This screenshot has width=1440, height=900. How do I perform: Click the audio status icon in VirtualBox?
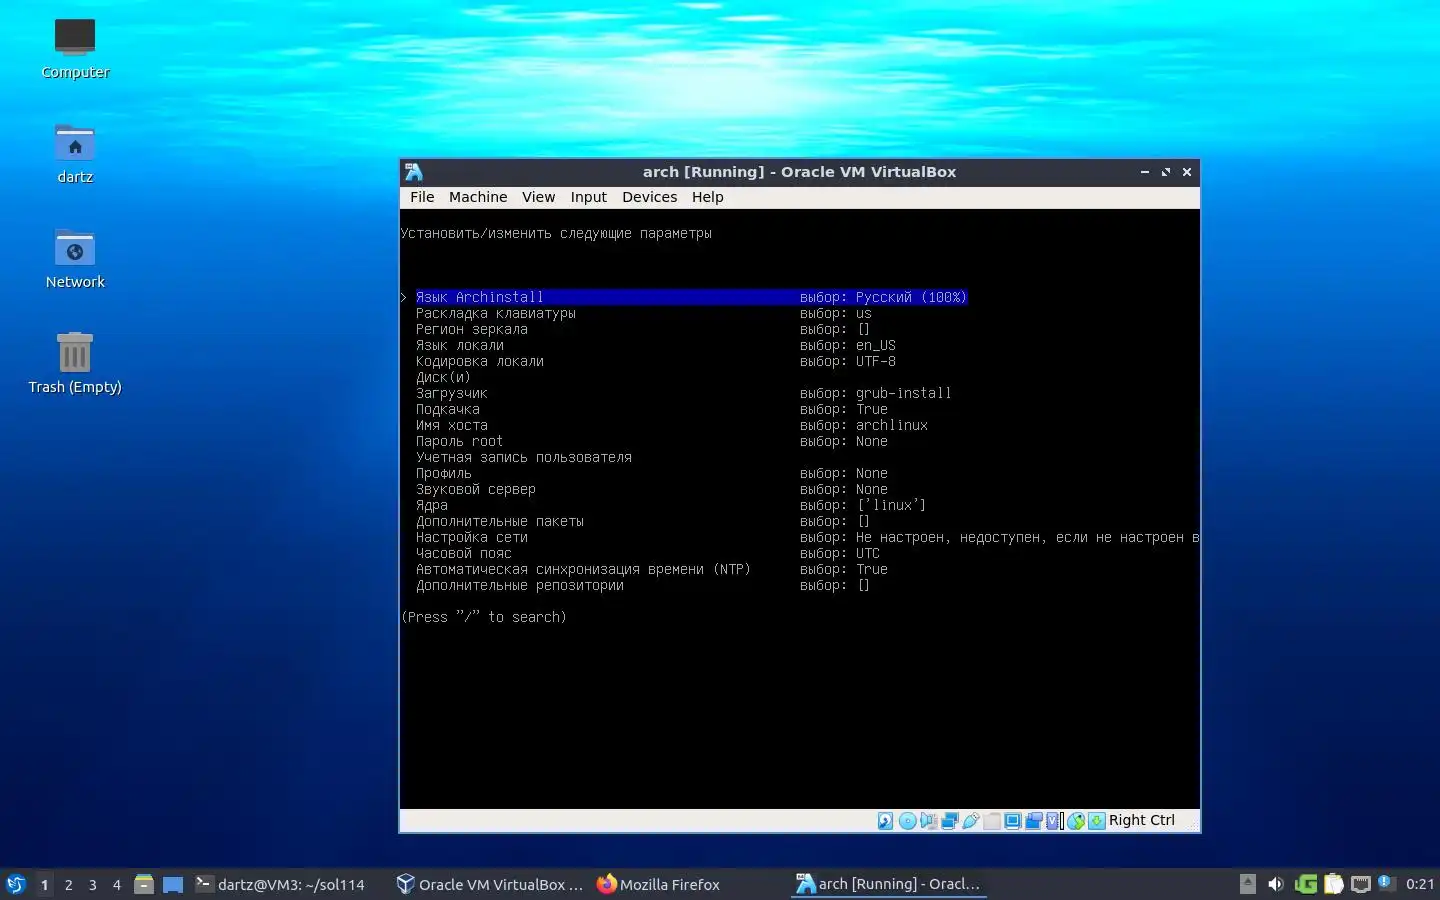[928, 821]
